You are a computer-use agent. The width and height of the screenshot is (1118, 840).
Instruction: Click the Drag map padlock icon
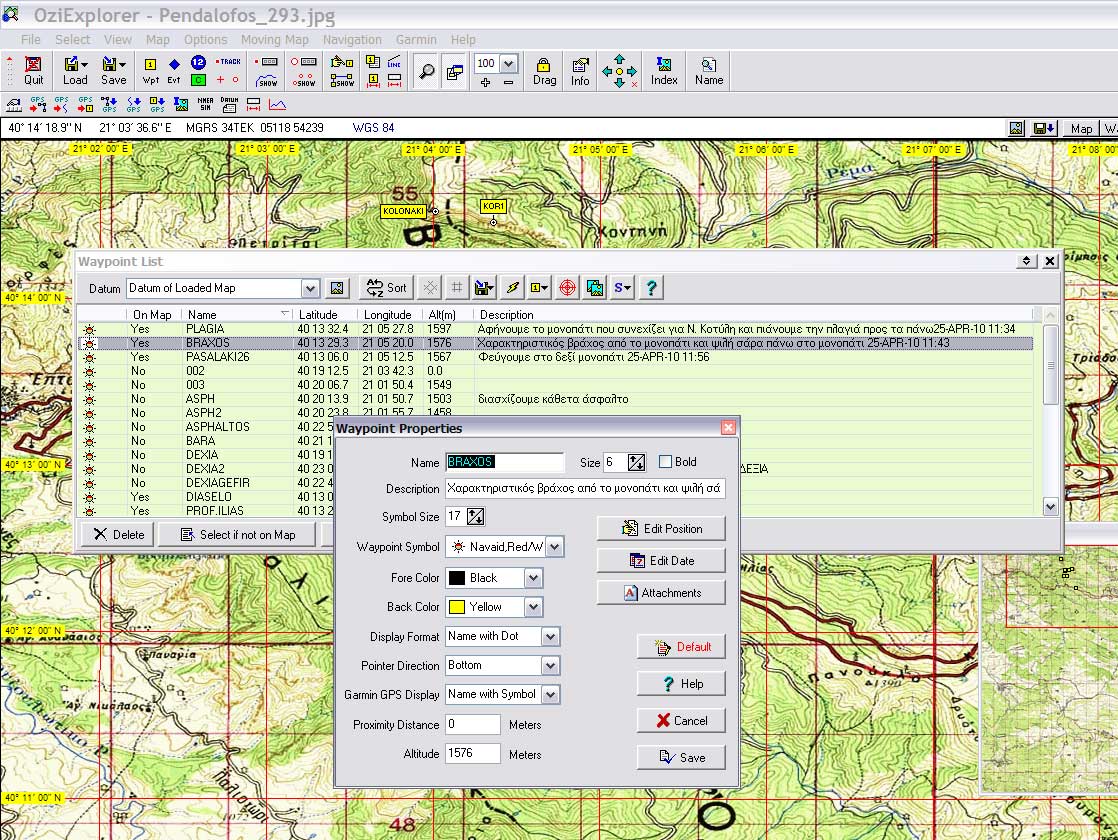[544, 71]
